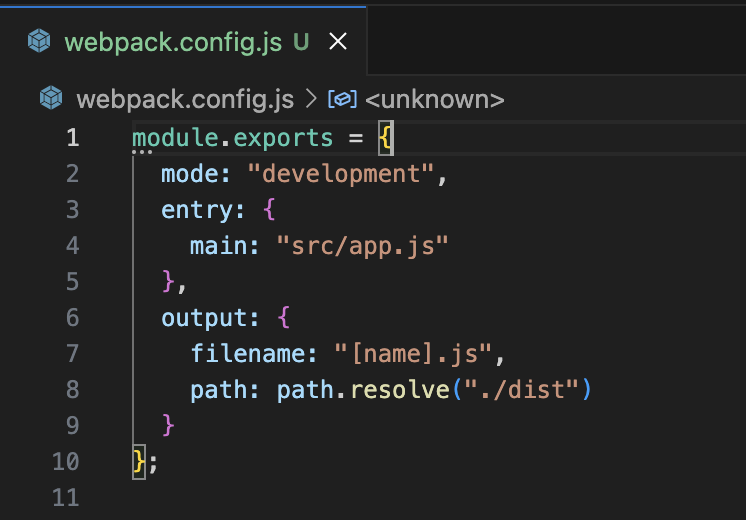Click line number 11 in gutter

coord(66,498)
